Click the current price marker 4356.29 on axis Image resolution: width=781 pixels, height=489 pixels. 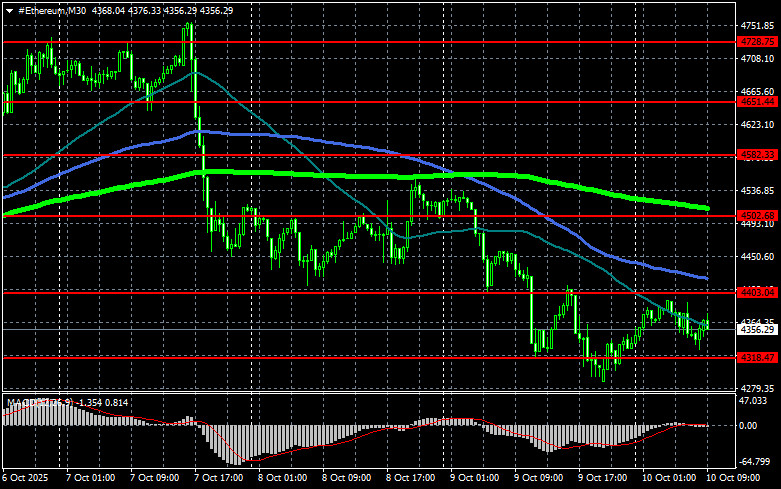(x=757, y=330)
